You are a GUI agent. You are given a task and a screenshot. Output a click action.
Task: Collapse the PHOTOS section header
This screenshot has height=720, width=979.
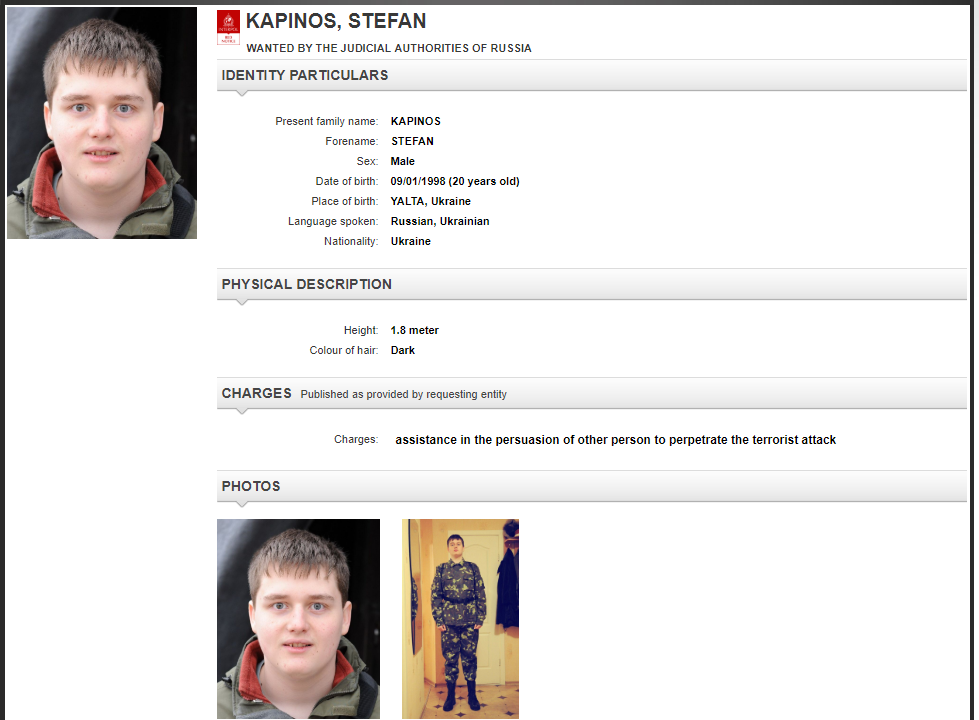pyautogui.click(x=592, y=486)
